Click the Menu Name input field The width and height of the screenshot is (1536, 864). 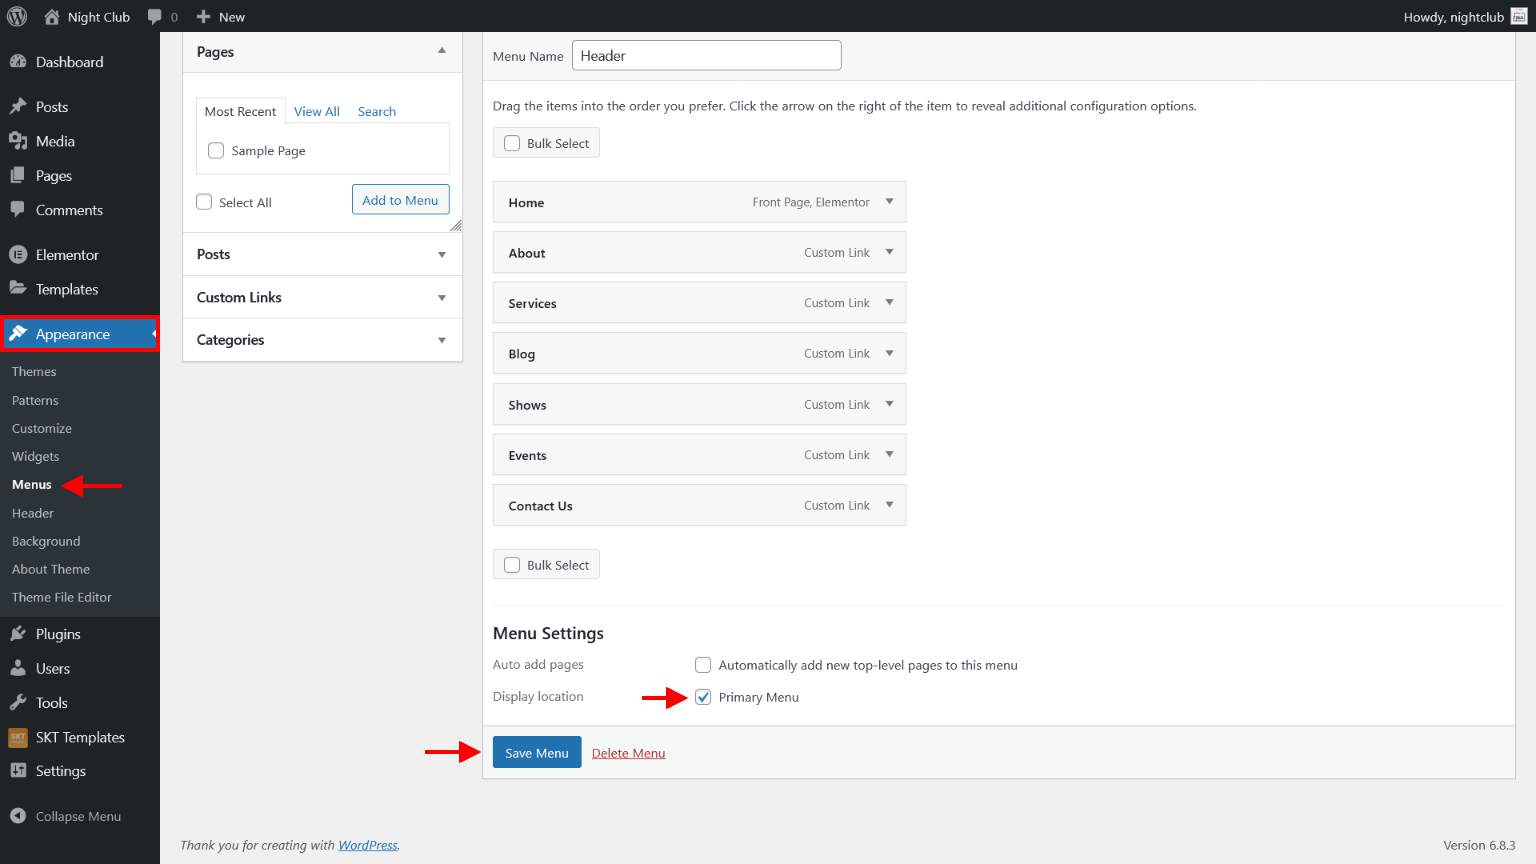tap(706, 56)
